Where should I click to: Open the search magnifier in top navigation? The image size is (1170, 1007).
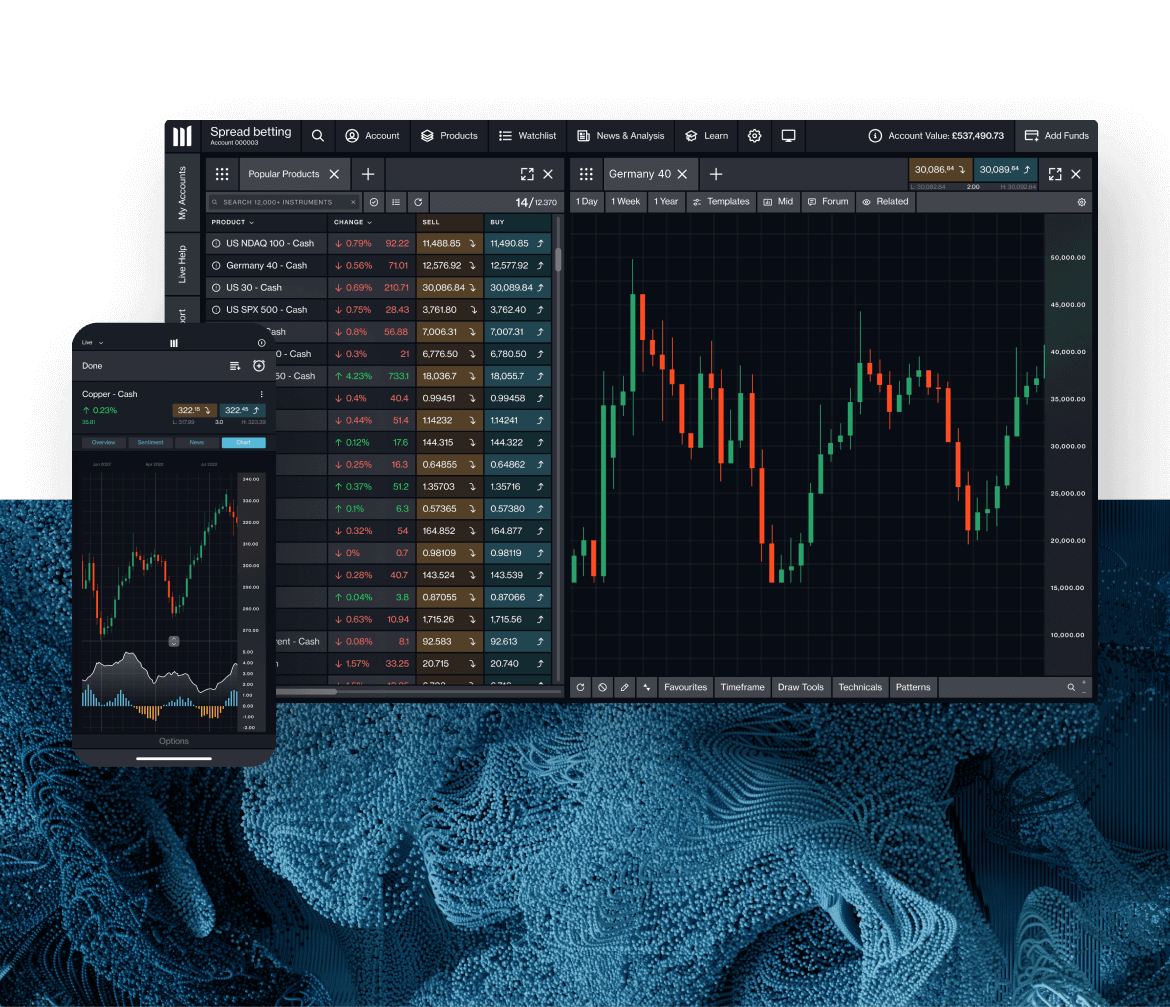tap(318, 136)
